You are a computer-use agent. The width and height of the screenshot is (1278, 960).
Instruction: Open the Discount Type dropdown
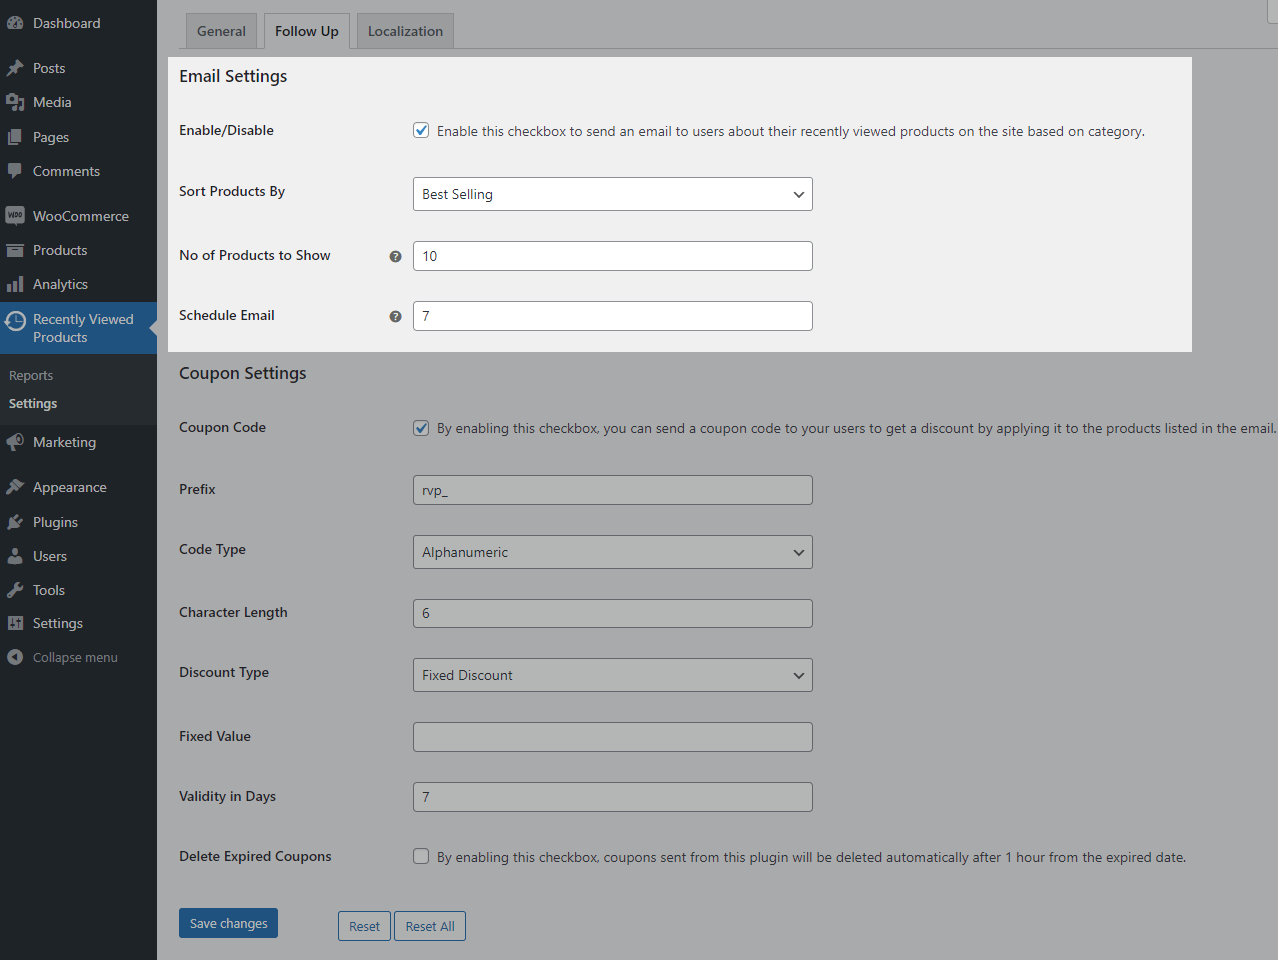click(x=612, y=675)
